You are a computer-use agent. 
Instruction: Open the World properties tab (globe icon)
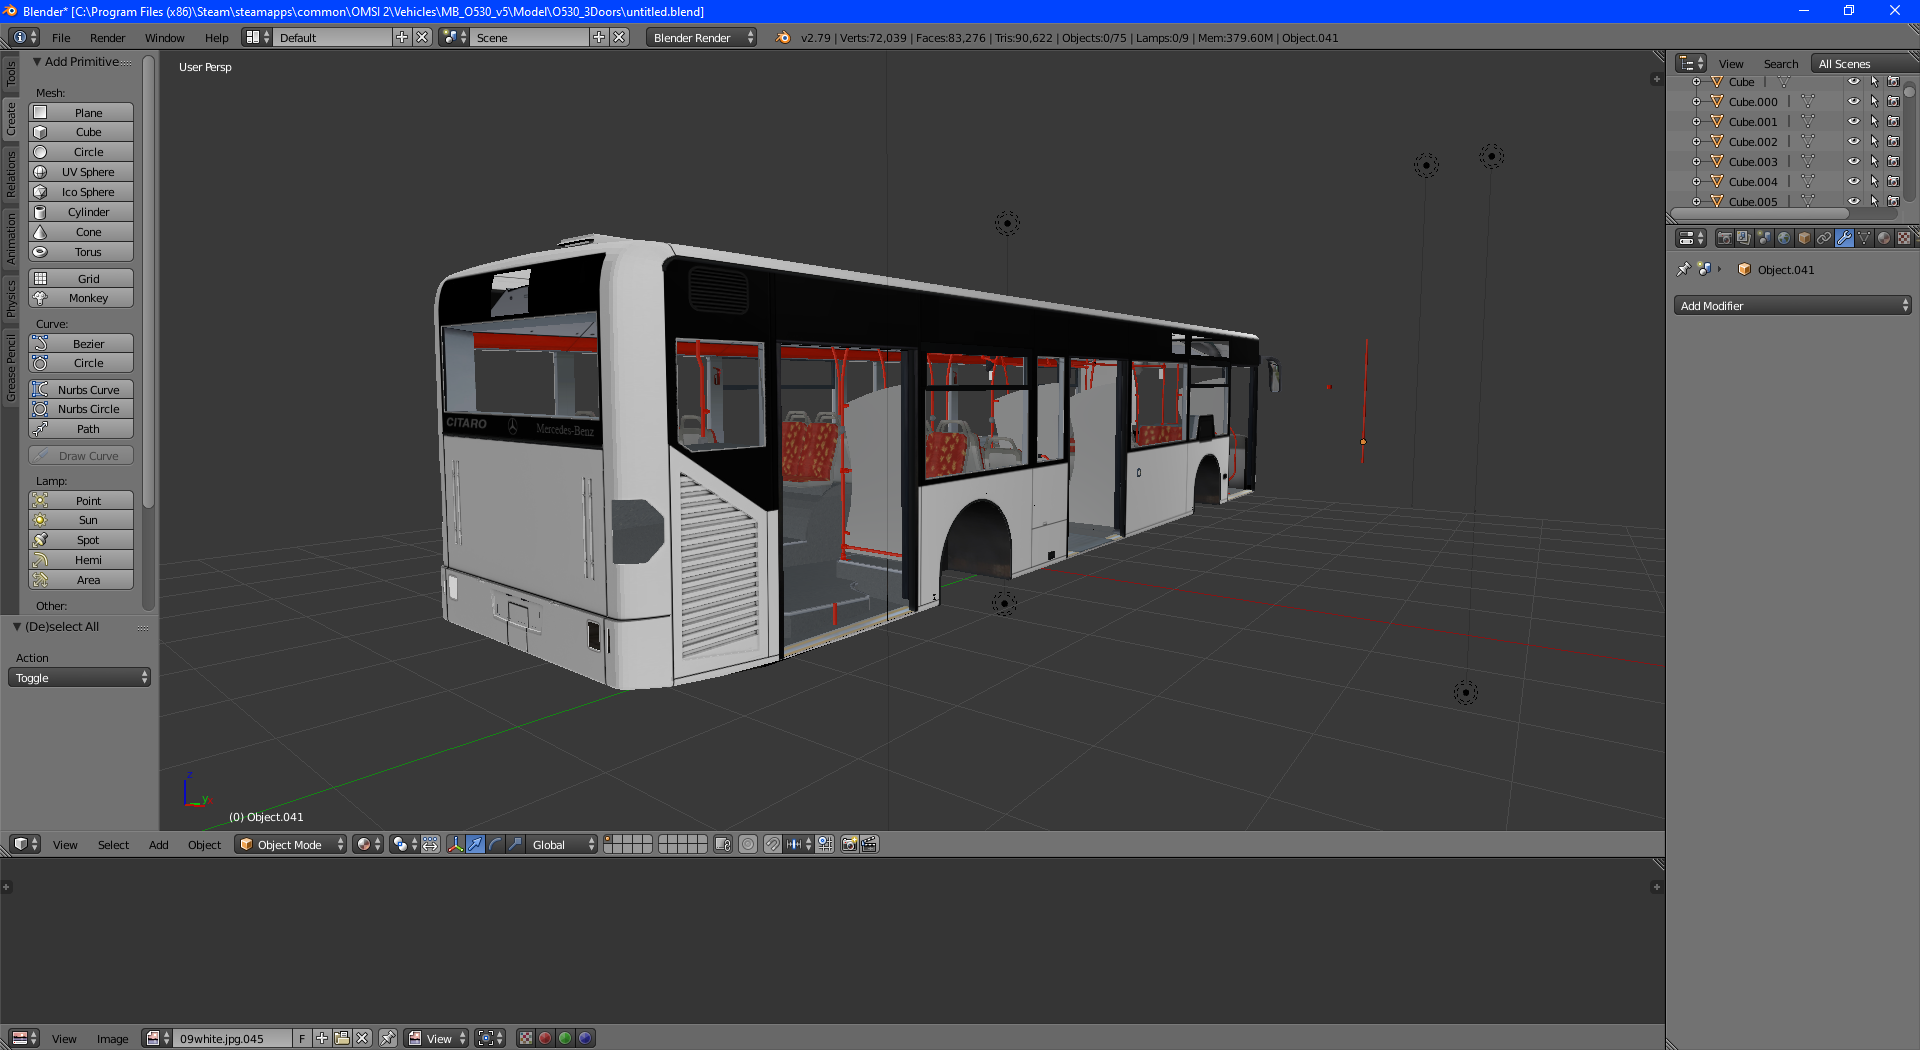click(x=1784, y=238)
